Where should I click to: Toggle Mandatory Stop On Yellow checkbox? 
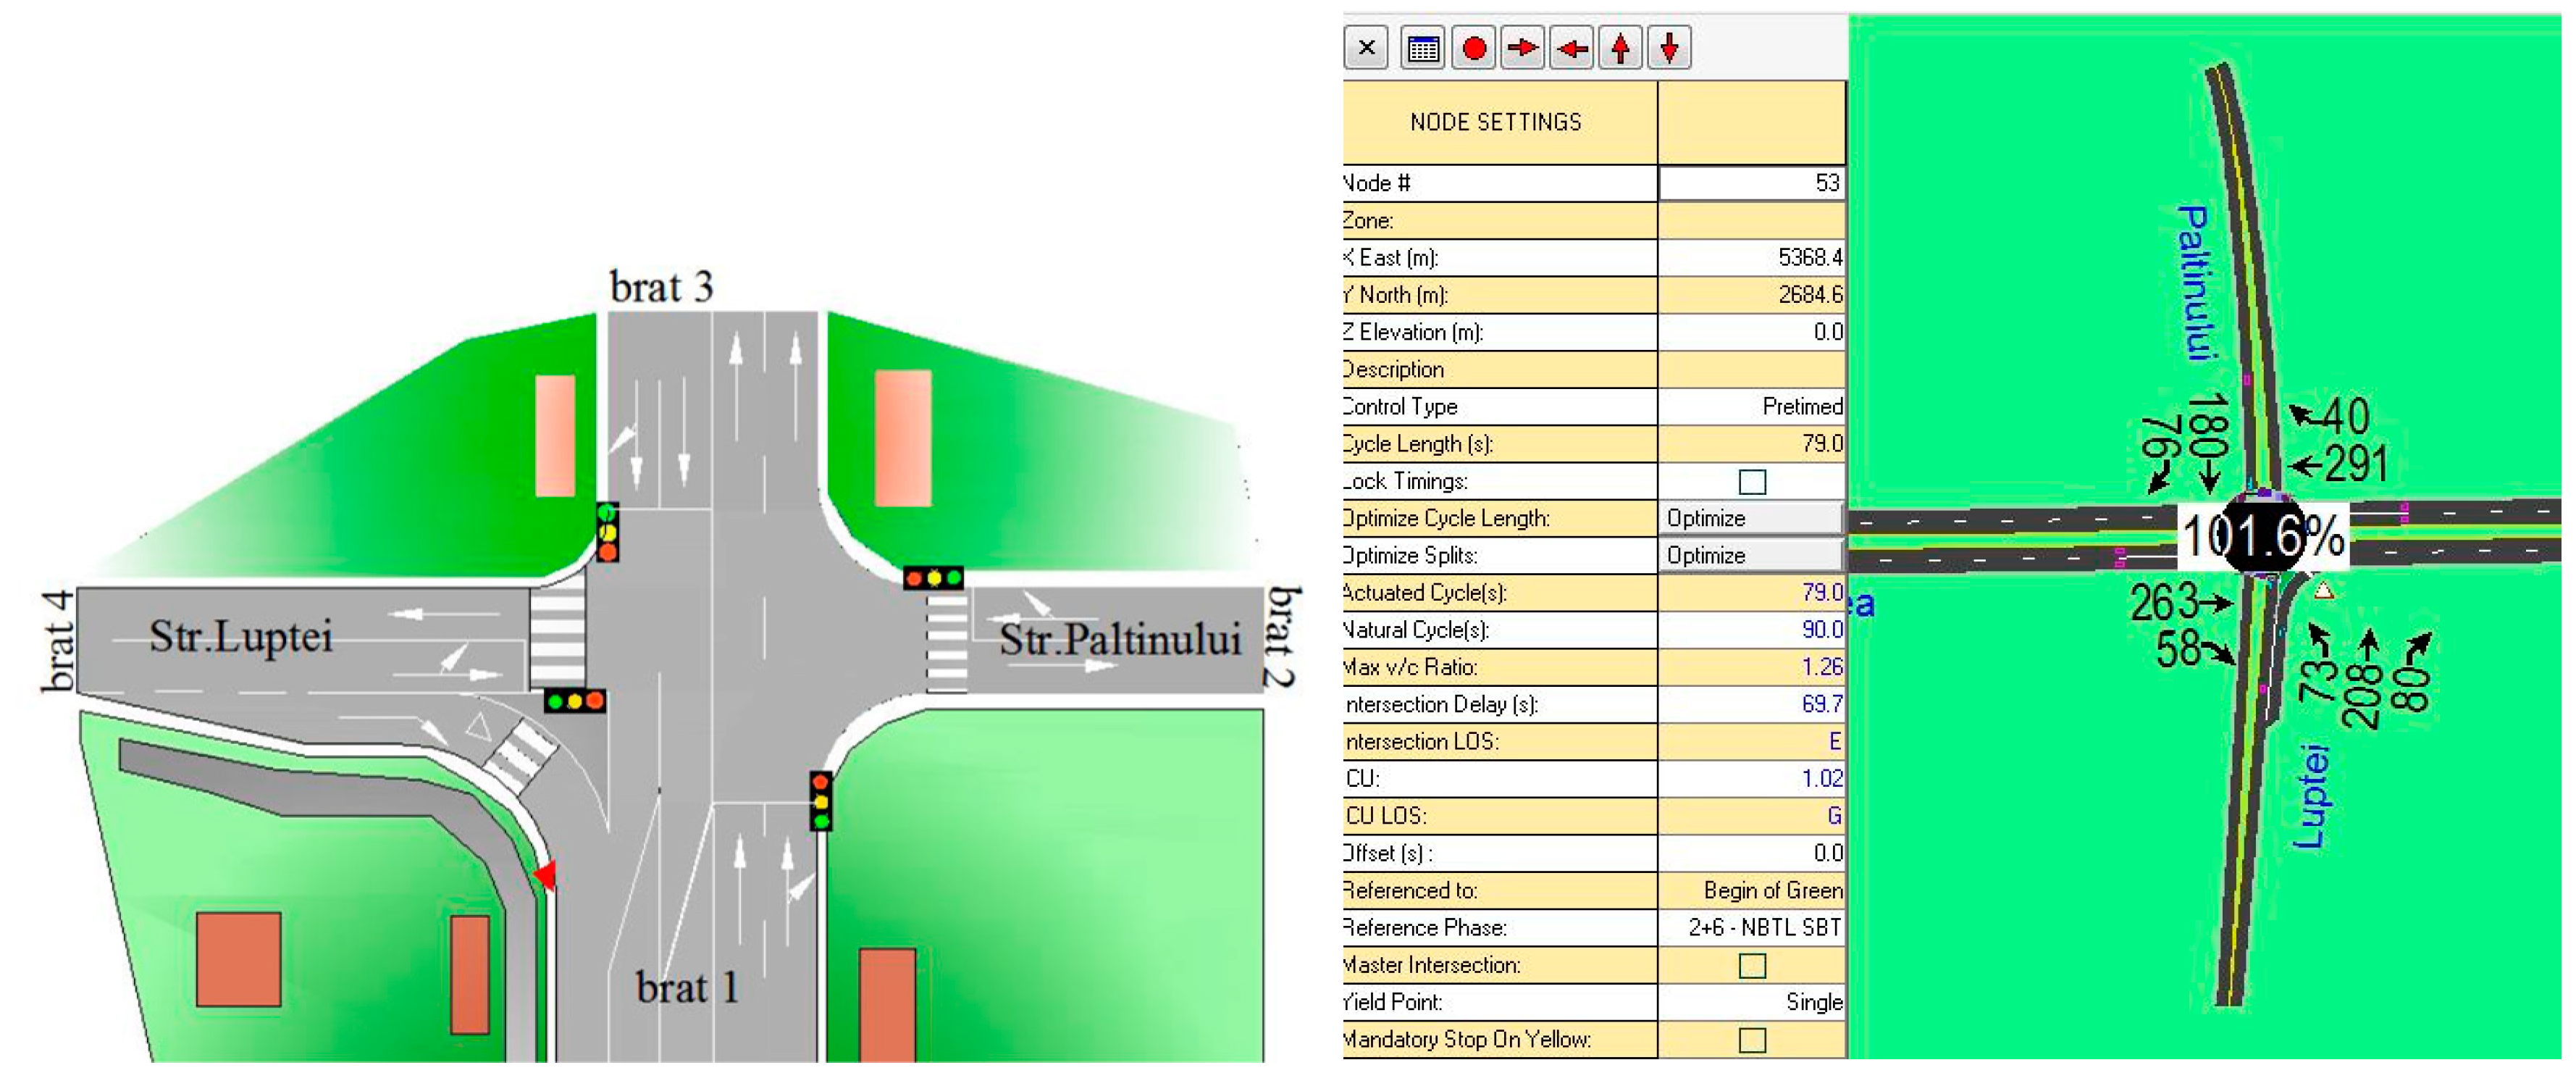(x=1752, y=1040)
